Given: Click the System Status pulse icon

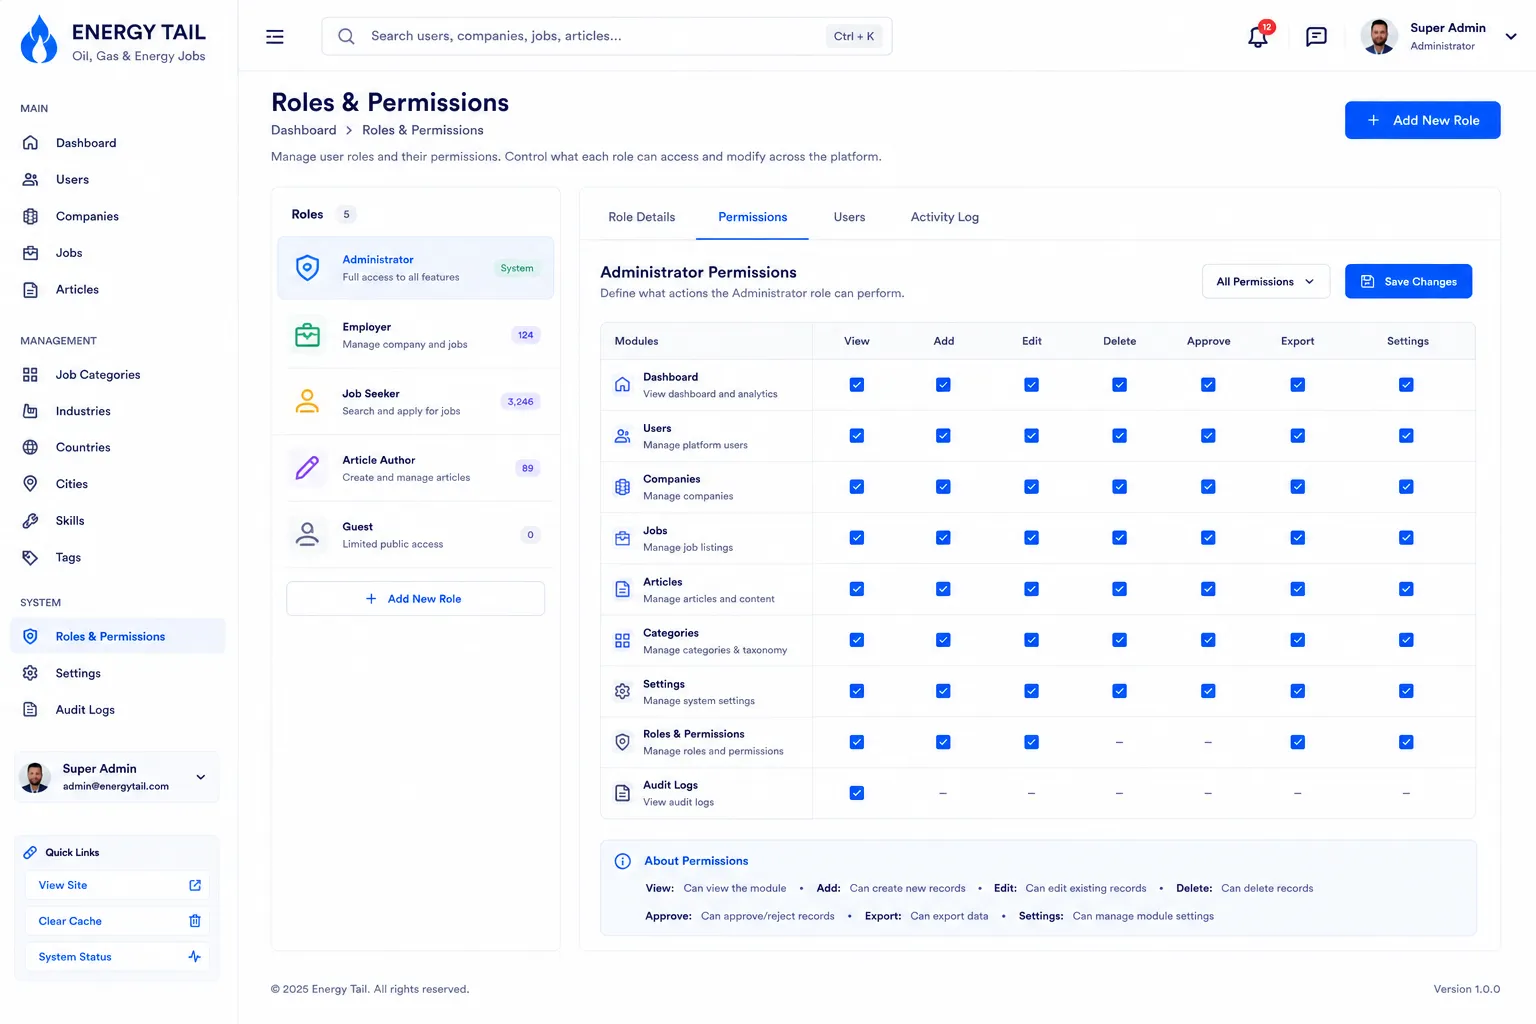Looking at the screenshot, I should pyautogui.click(x=195, y=957).
